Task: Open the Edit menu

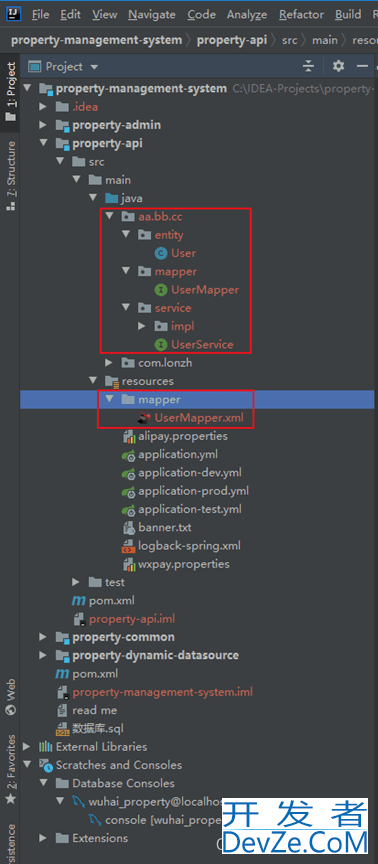Action: pos(70,15)
